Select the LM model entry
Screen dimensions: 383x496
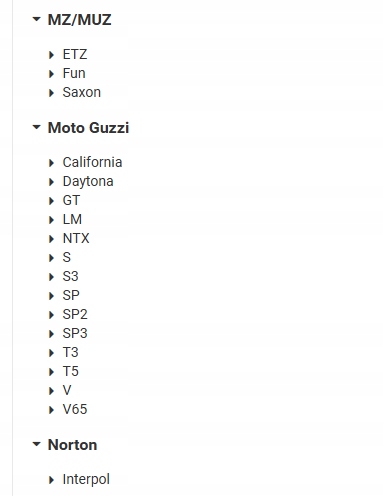pyautogui.click(x=72, y=219)
